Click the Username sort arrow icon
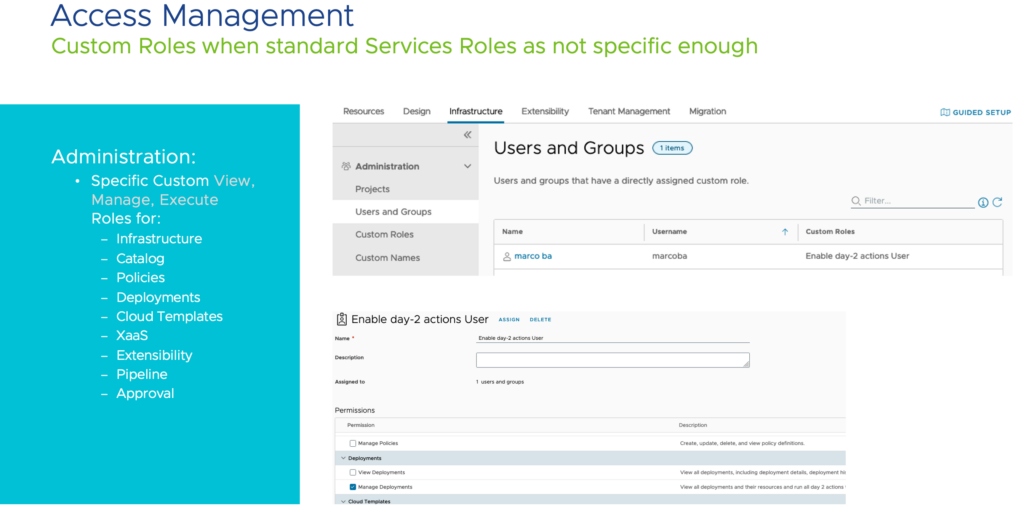Image resolution: width=1024 pixels, height=508 pixels. 785,232
